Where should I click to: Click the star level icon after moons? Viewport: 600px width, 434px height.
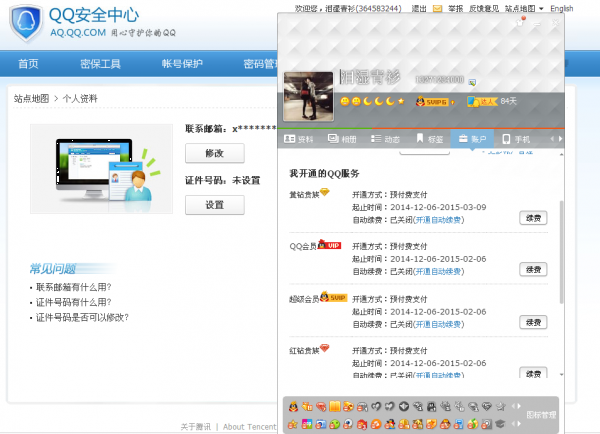click(401, 101)
